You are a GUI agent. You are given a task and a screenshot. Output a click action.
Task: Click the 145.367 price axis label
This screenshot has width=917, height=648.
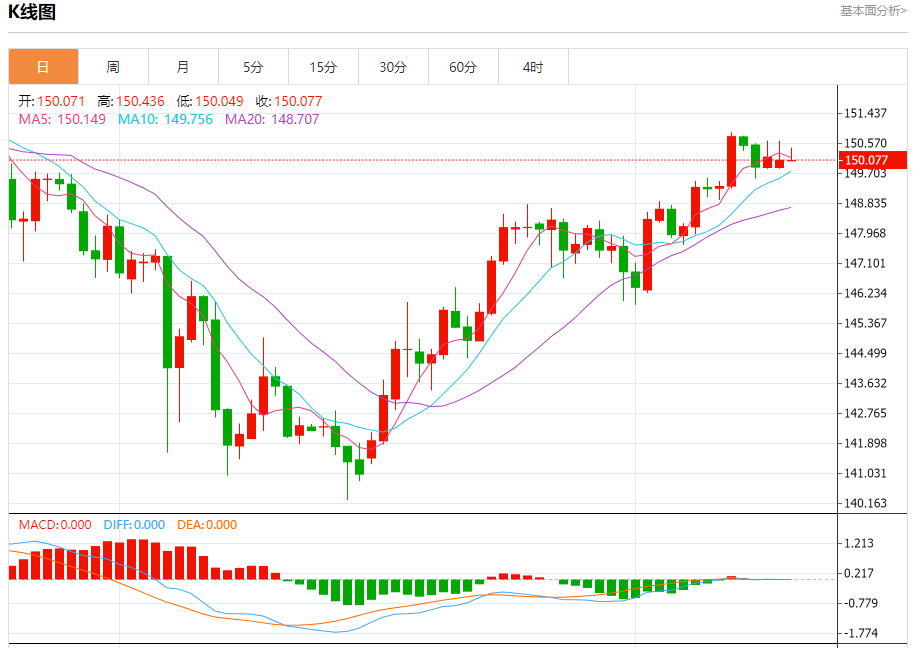(866, 323)
